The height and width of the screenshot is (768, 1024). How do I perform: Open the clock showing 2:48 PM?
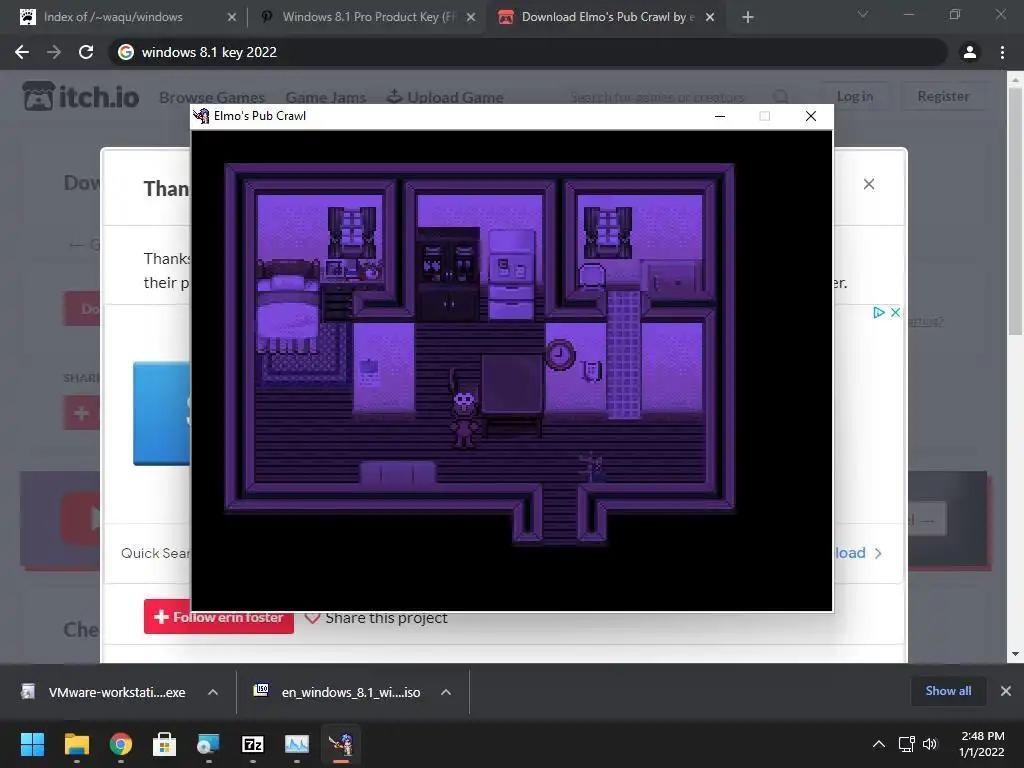tap(982, 744)
